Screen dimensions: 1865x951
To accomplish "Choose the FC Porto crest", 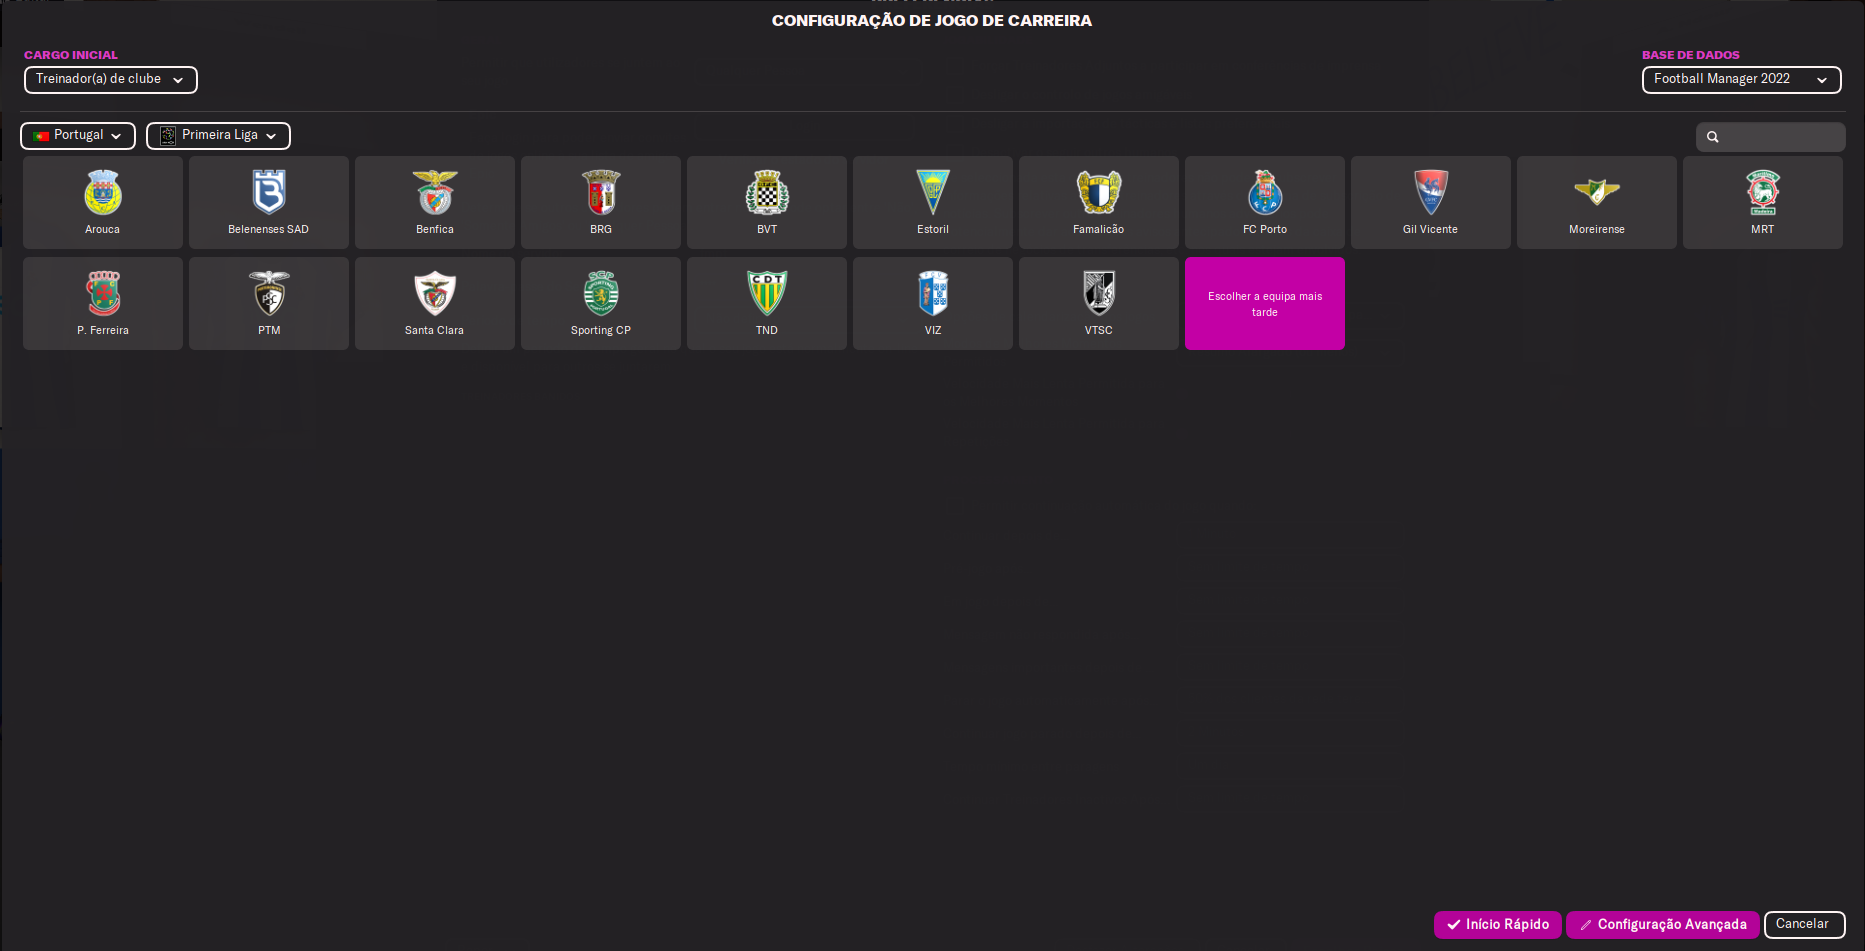I will pos(1265,192).
